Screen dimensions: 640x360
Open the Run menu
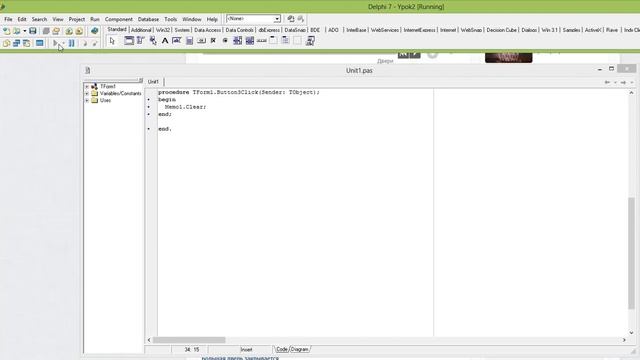click(x=95, y=19)
